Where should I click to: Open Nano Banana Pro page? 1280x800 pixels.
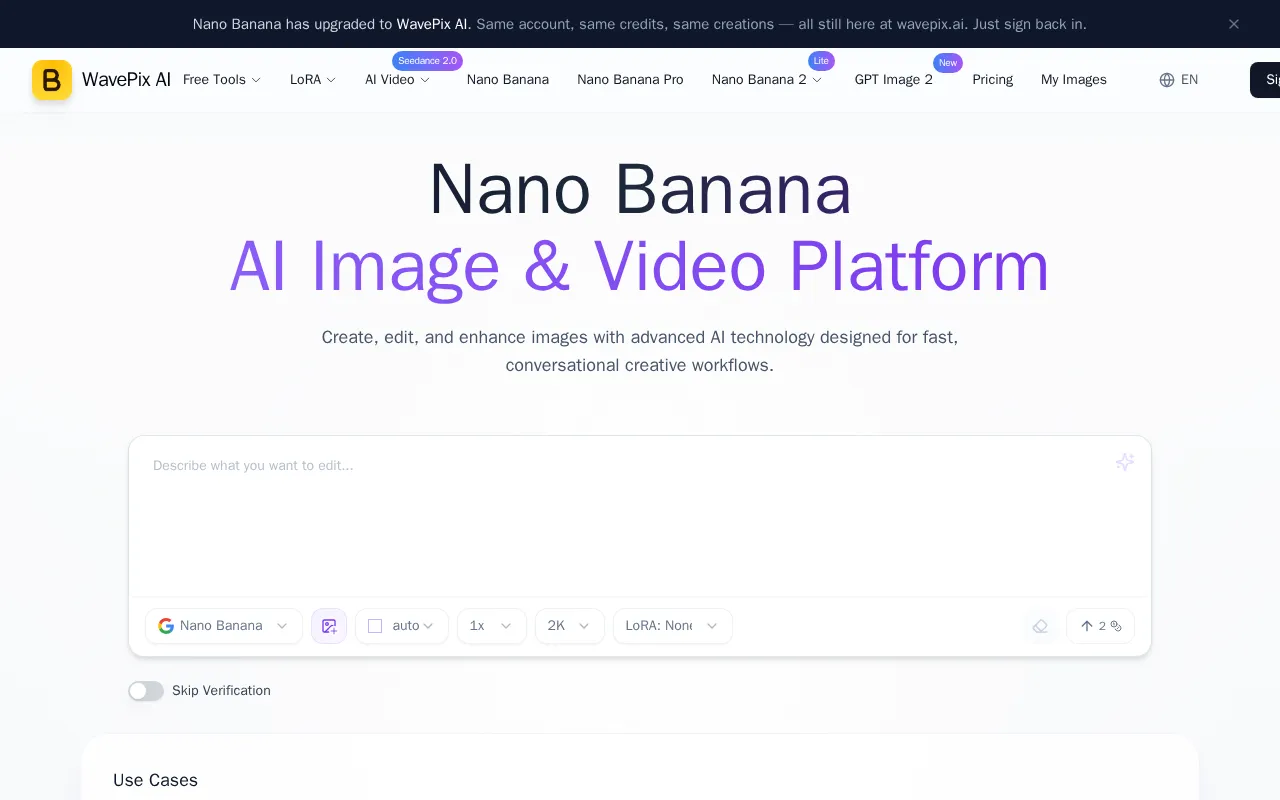pos(630,80)
